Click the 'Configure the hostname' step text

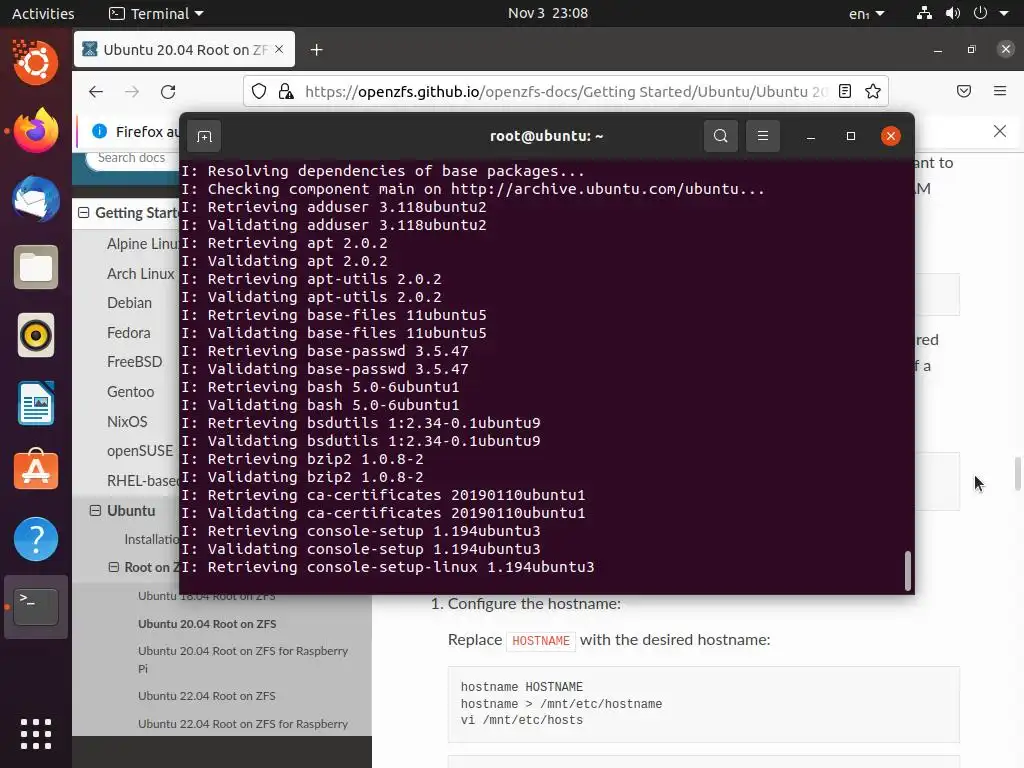coord(534,603)
